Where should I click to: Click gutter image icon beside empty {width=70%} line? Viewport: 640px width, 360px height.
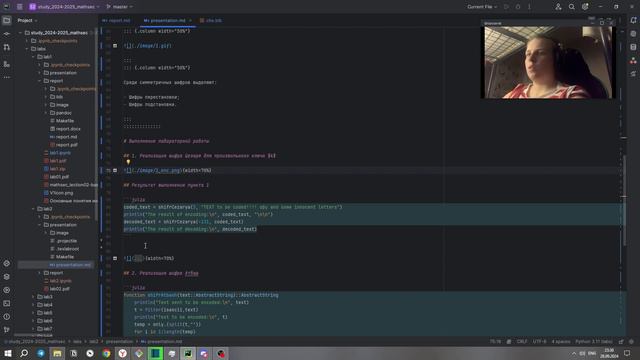(x=115, y=258)
